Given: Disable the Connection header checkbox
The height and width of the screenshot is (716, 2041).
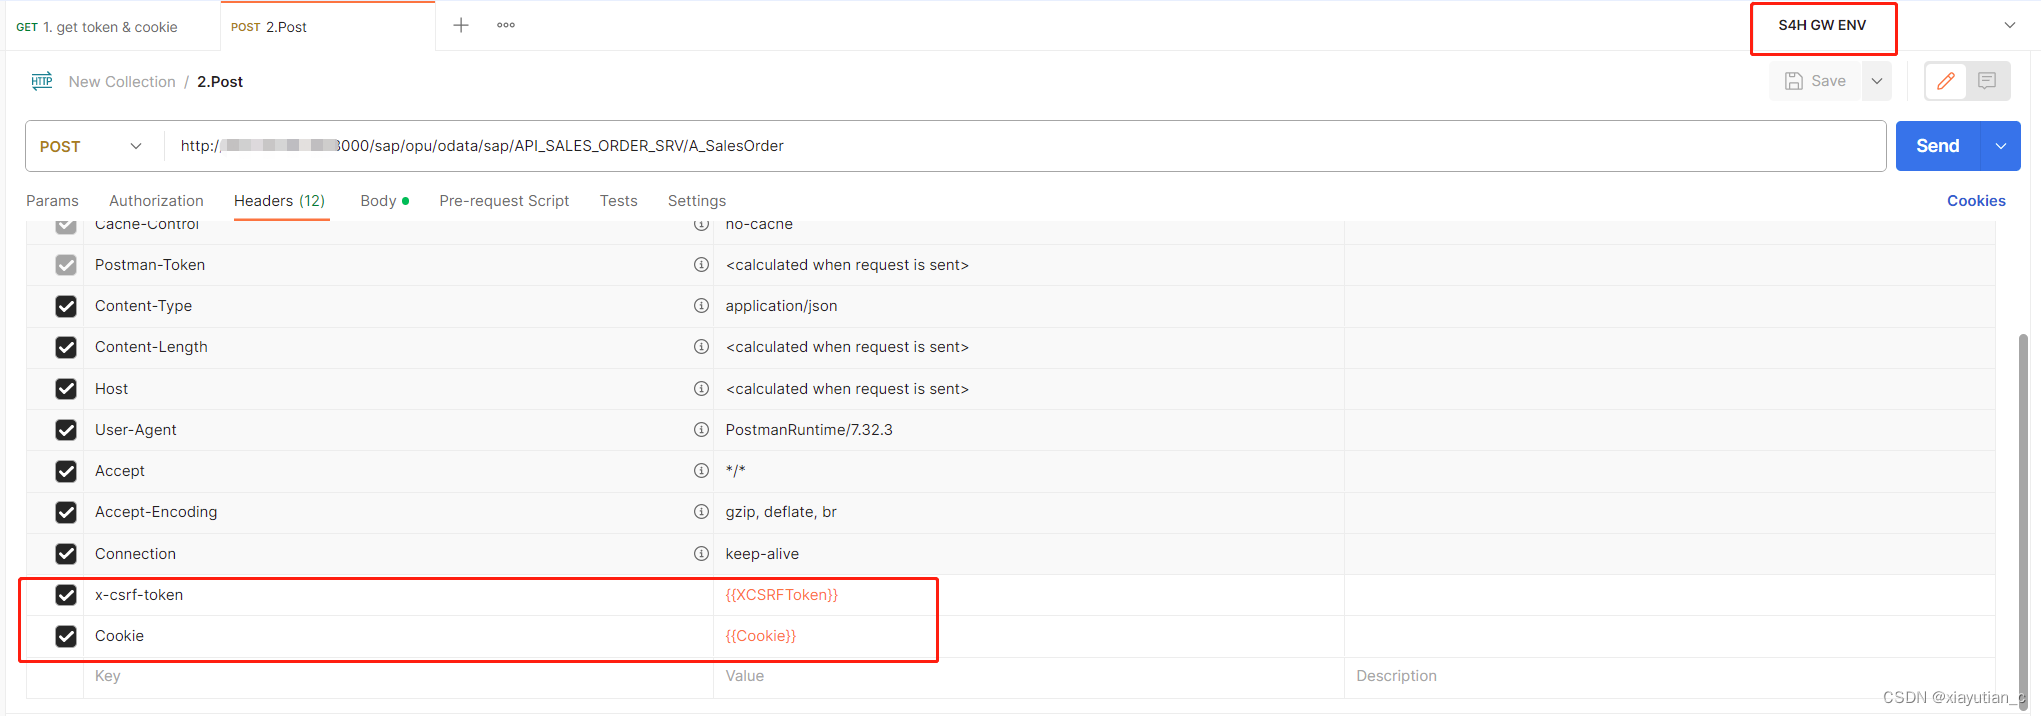Looking at the screenshot, I should 66,554.
